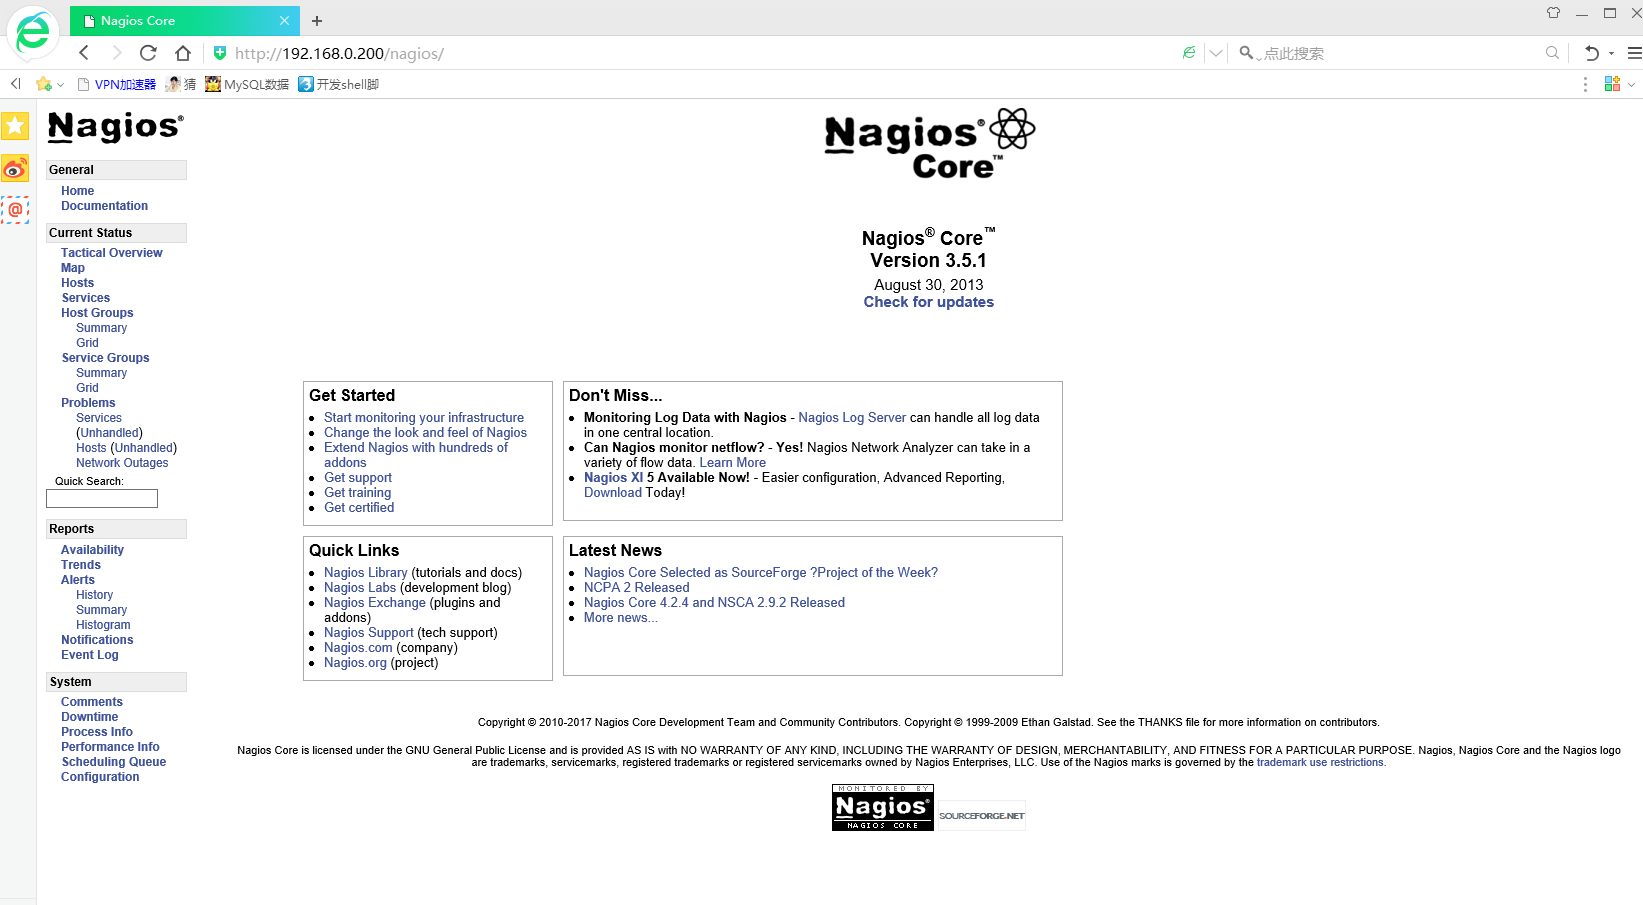This screenshot has height=905, width=1643.
Task: Click the undo closed tab icon
Action: pyautogui.click(x=1592, y=53)
